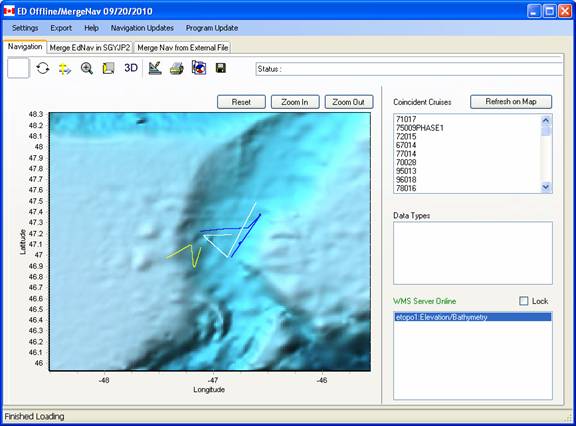Open the Navigation Updates menu

(142, 28)
